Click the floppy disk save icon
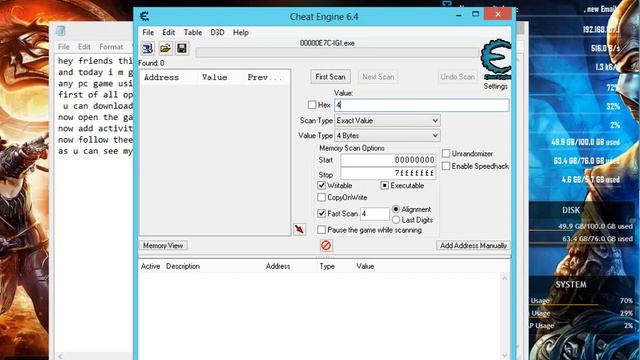Image resolution: width=640 pixels, height=360 pixels. (182, 48)
